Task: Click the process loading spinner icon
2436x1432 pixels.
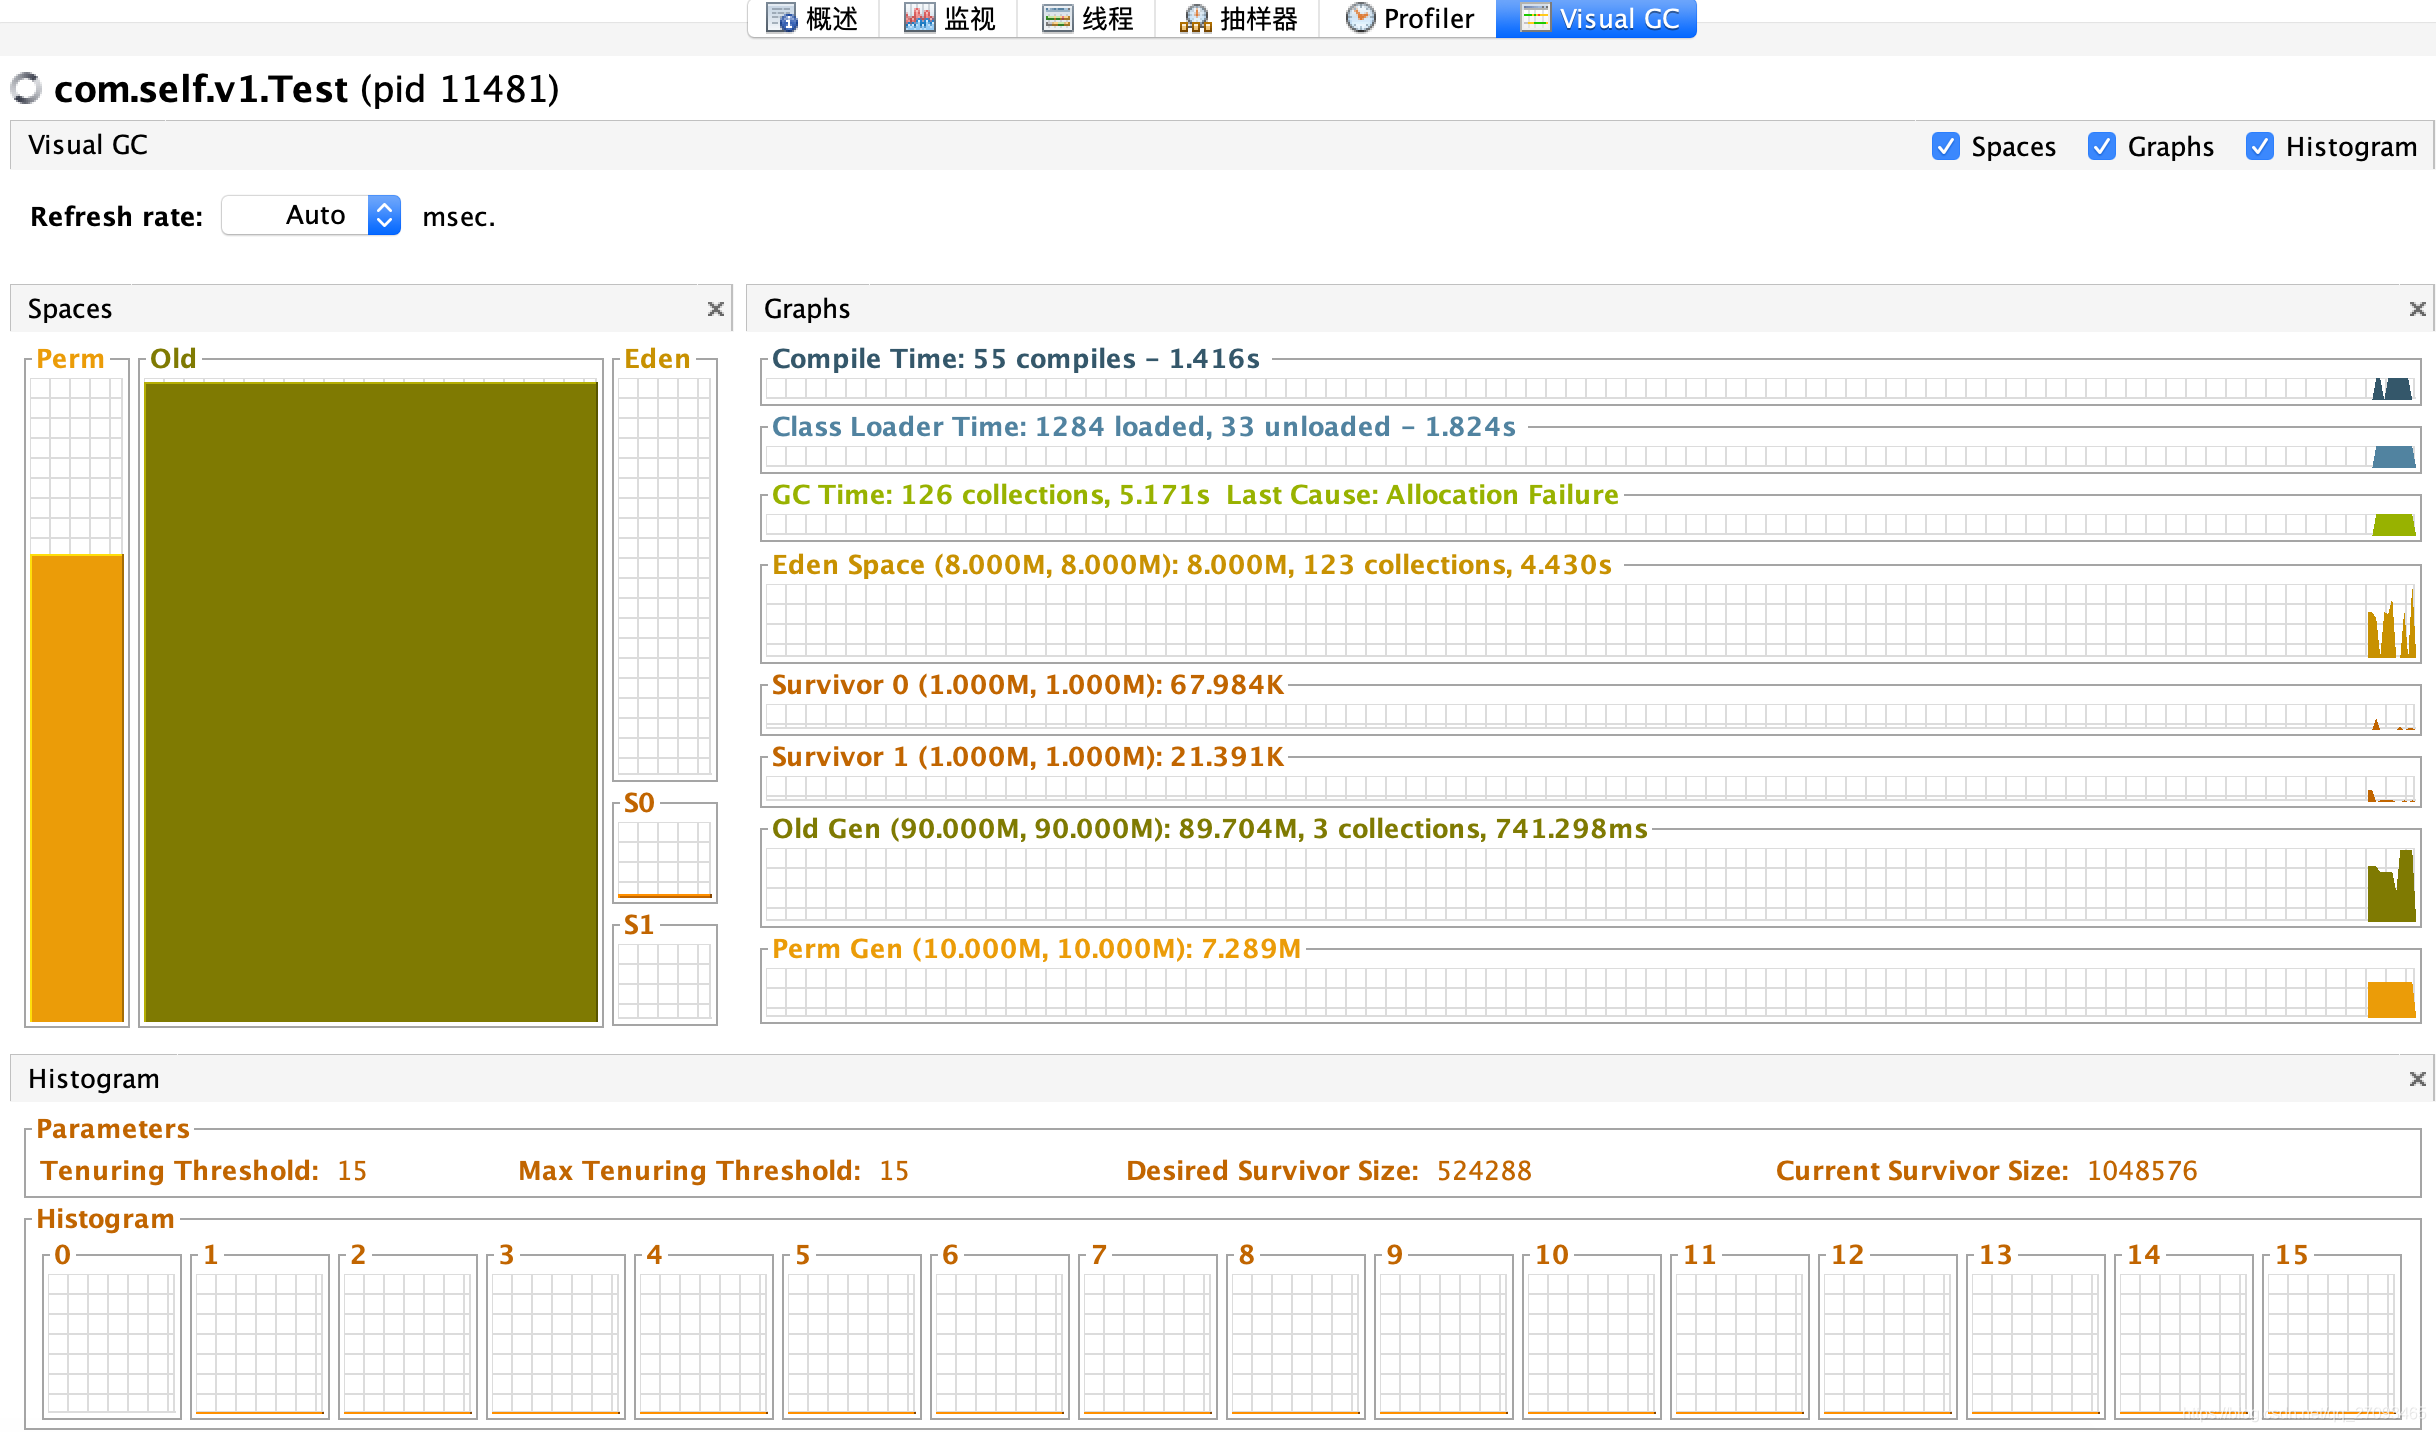Action: 26,88
